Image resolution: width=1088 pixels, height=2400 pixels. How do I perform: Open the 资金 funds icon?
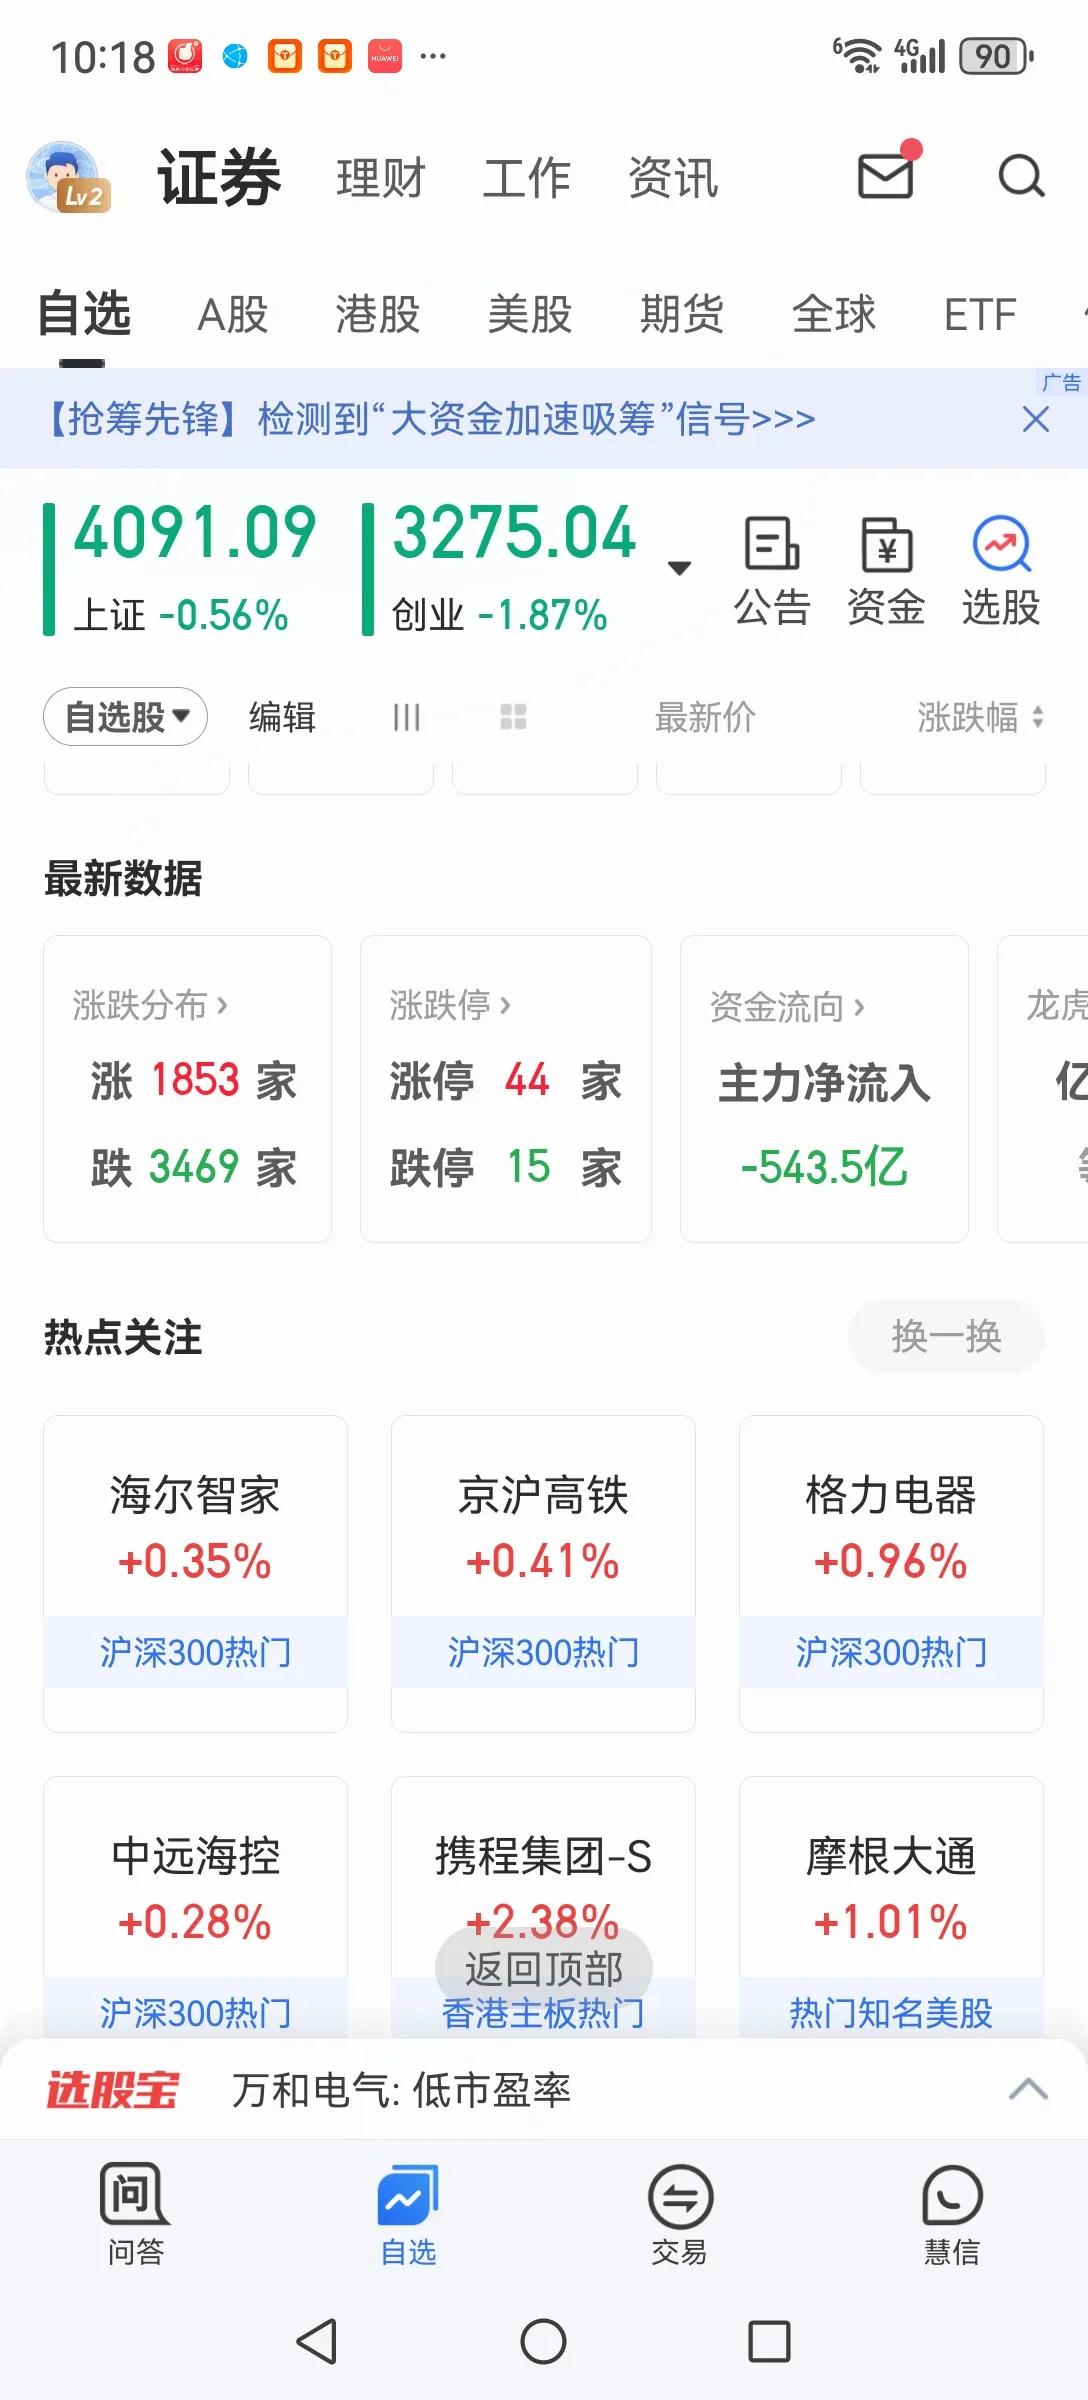(886, 572)
